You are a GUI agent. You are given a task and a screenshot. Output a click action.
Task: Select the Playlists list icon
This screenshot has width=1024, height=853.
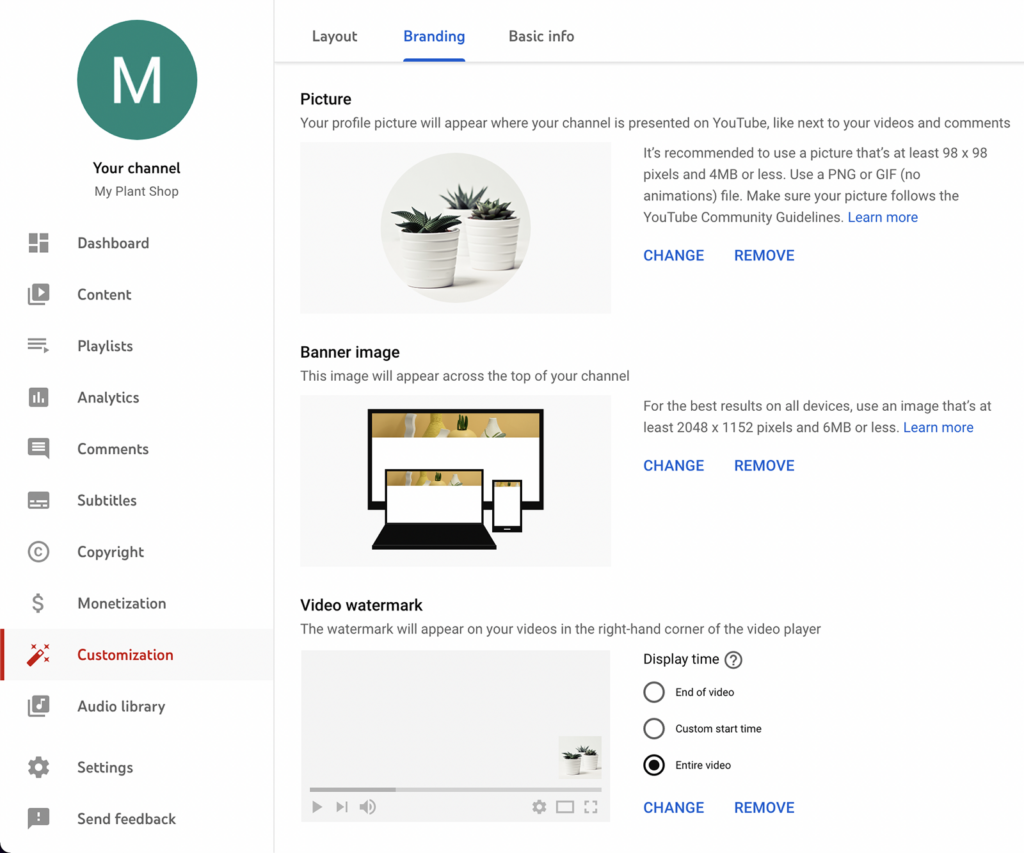point(39,346)
